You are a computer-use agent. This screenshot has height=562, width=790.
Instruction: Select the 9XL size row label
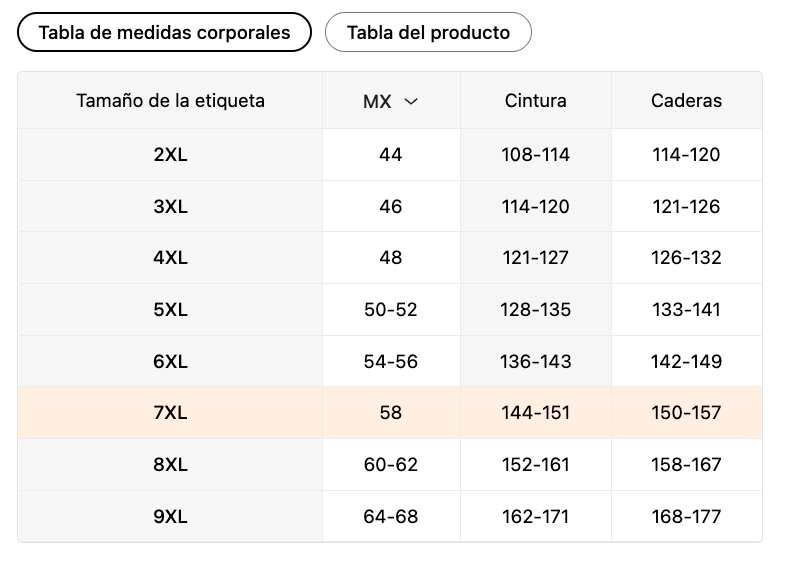pos(170,517)
